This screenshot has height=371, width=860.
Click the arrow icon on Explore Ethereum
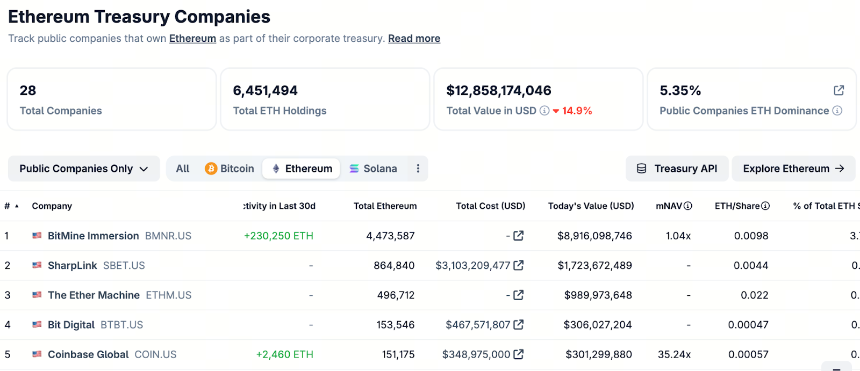tap(839, 168)
